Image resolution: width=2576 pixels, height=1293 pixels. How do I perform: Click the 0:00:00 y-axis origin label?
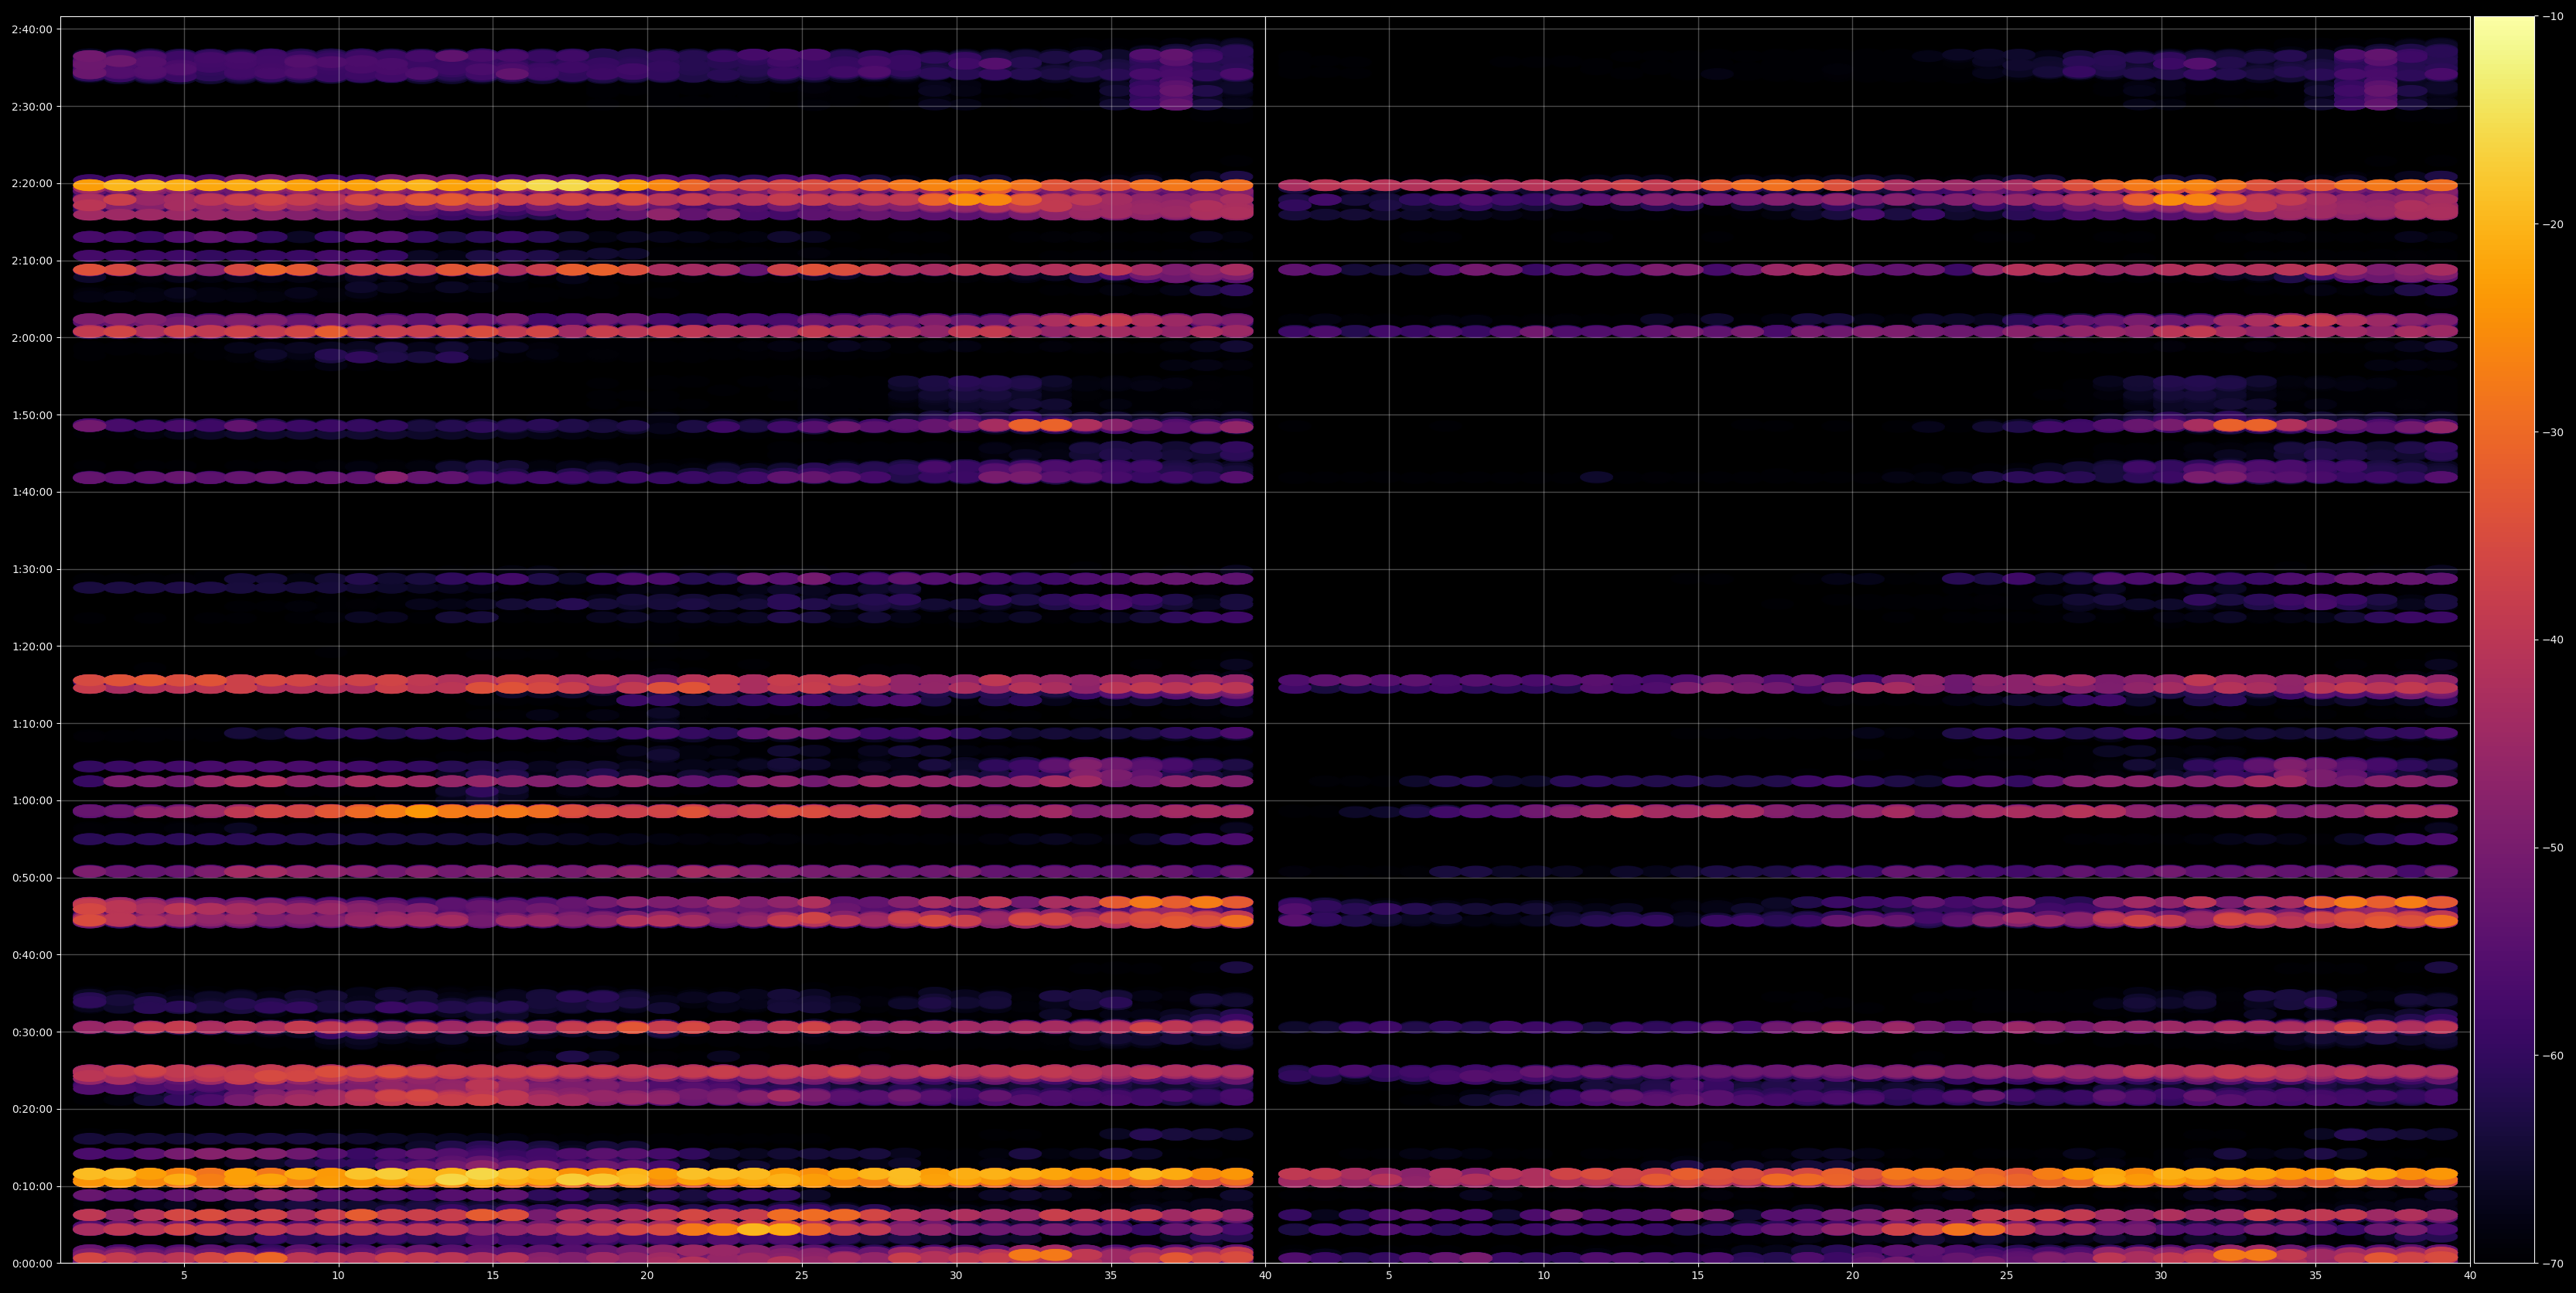pos(32,1263)
